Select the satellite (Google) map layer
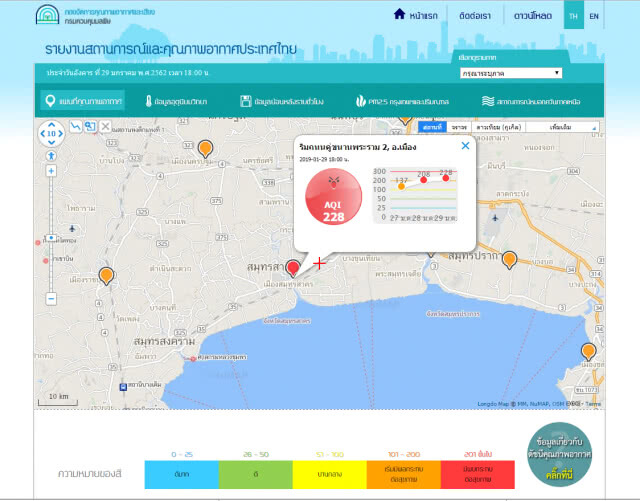This screenshot has height=501, width=640. coord(499,127)
